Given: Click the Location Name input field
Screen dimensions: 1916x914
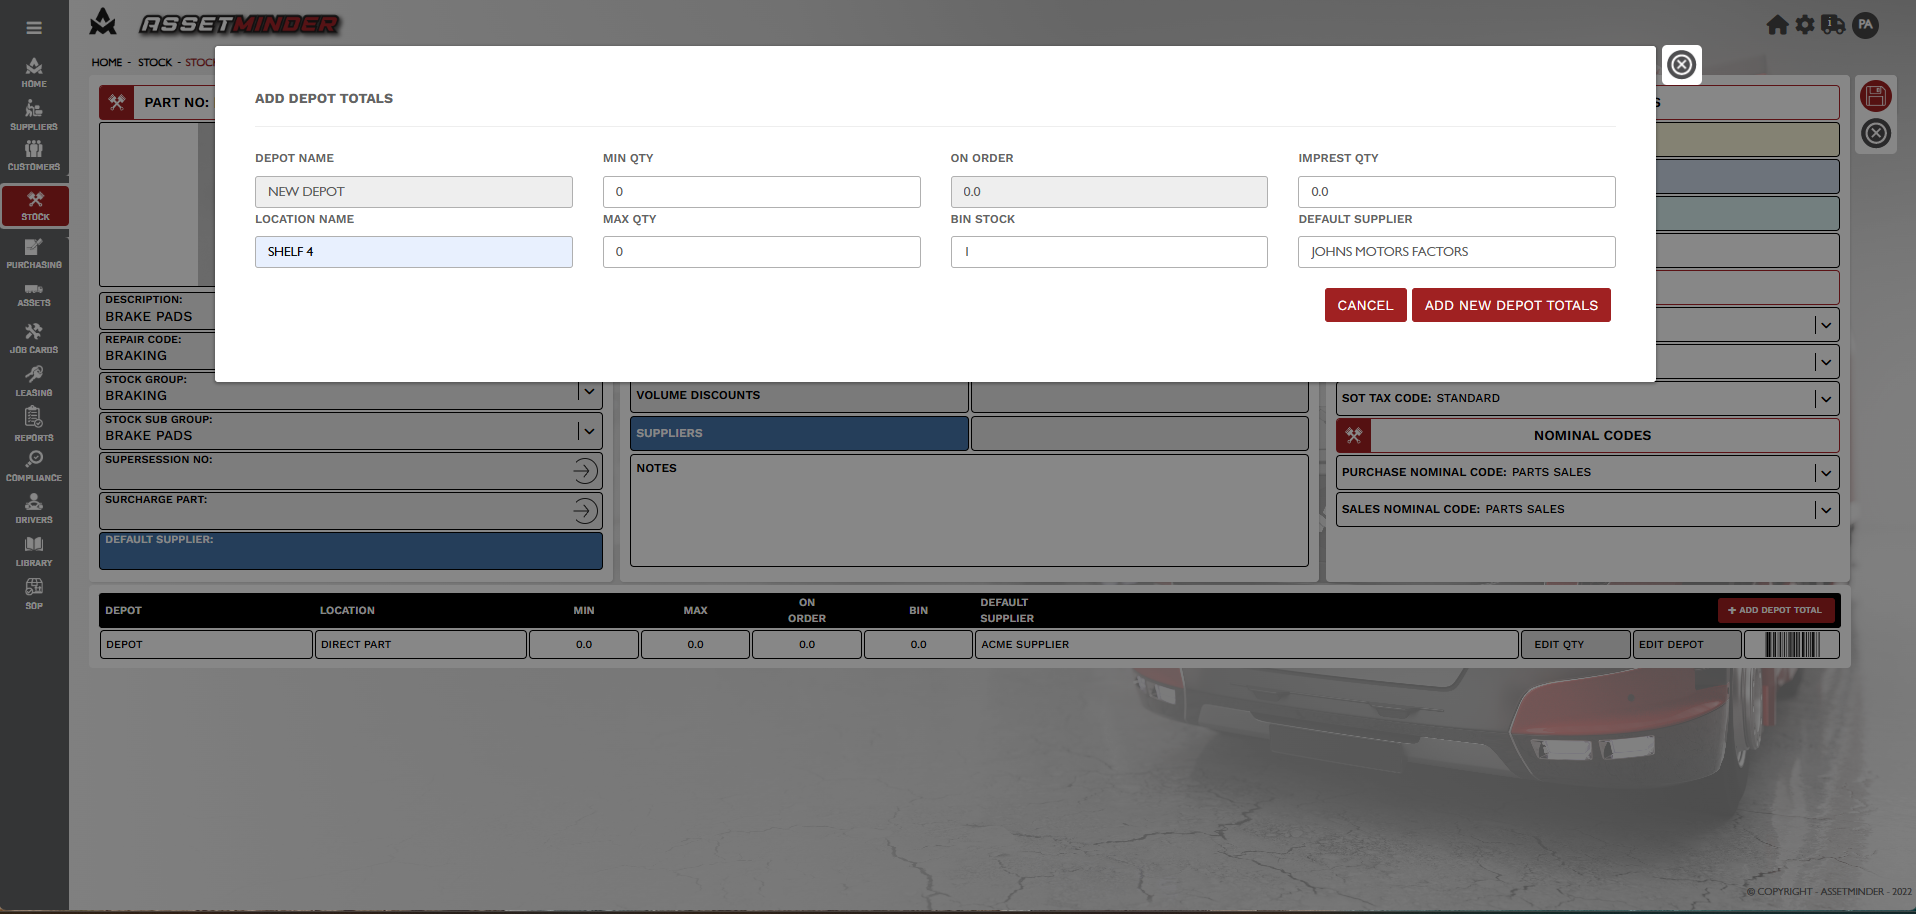Looking at the screenshot, I should pos(413,252).
